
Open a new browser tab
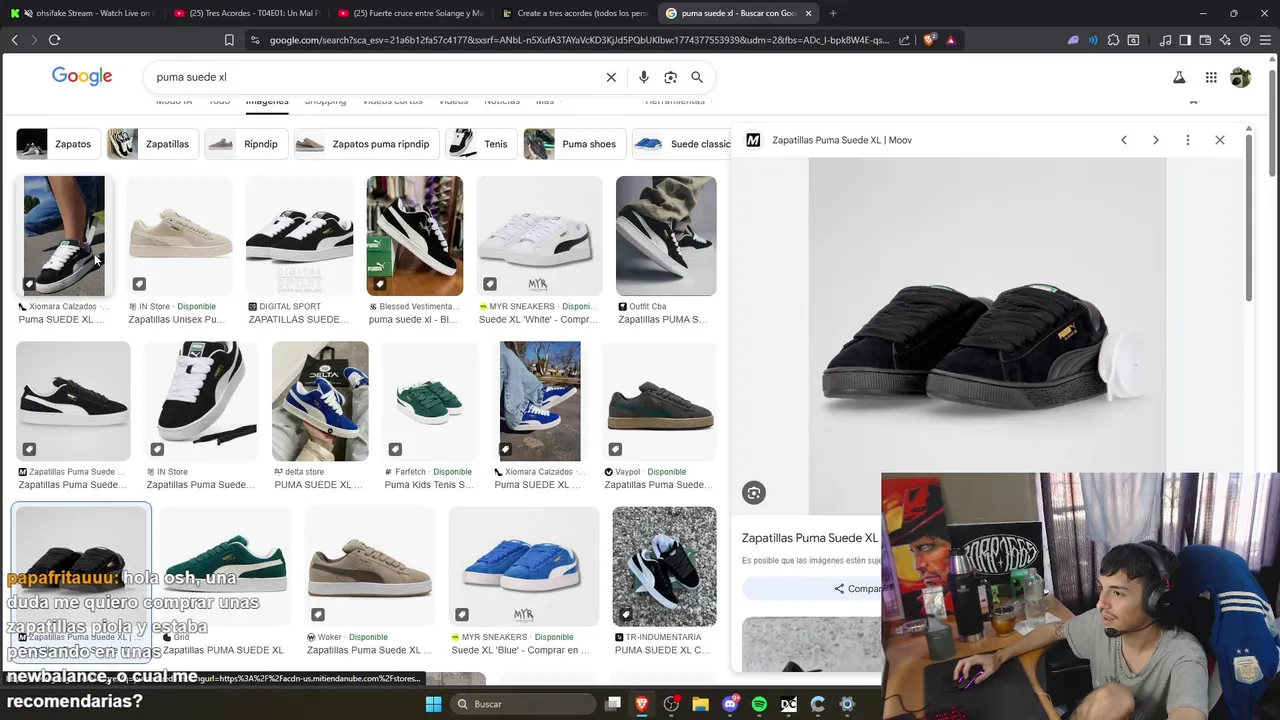click(x=833, y=13)
